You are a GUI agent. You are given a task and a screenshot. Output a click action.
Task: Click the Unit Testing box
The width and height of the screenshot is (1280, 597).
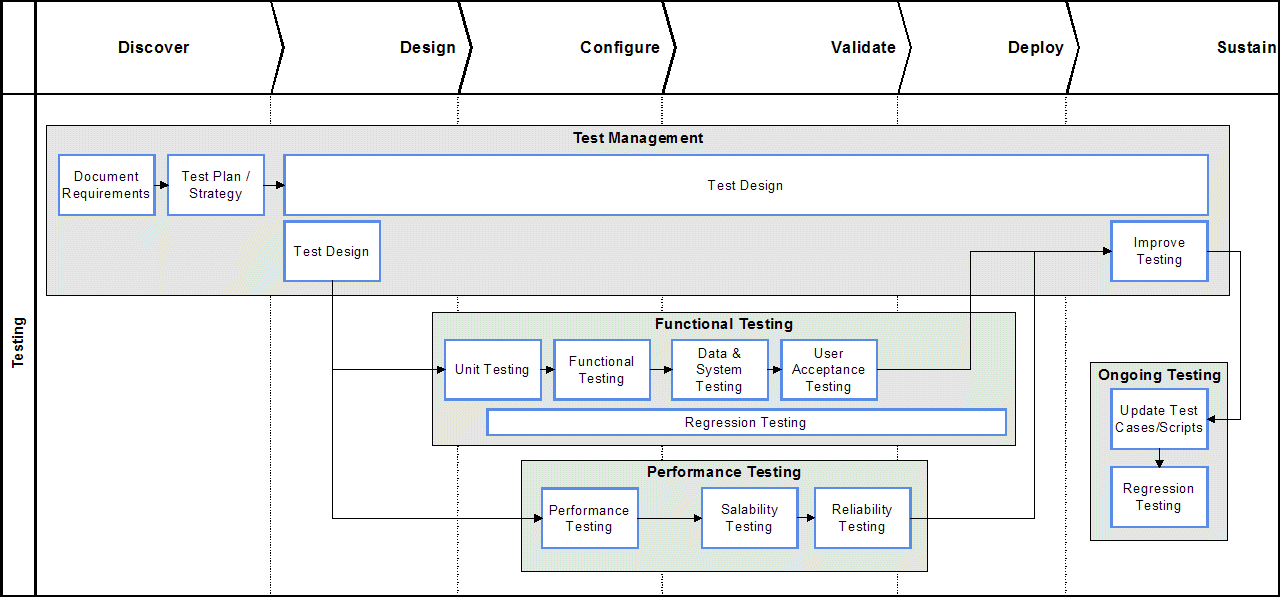(492, 369)
